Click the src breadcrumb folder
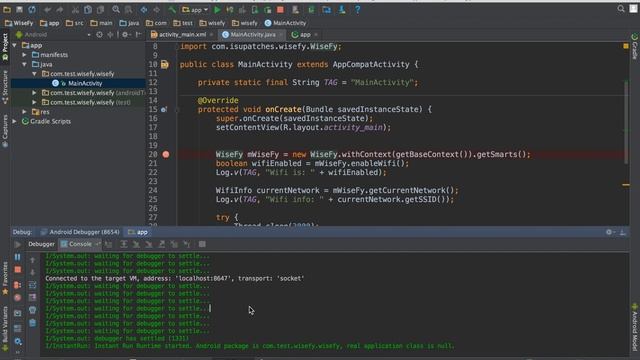The height and width of the screenshot is (360, 640). 75,23
